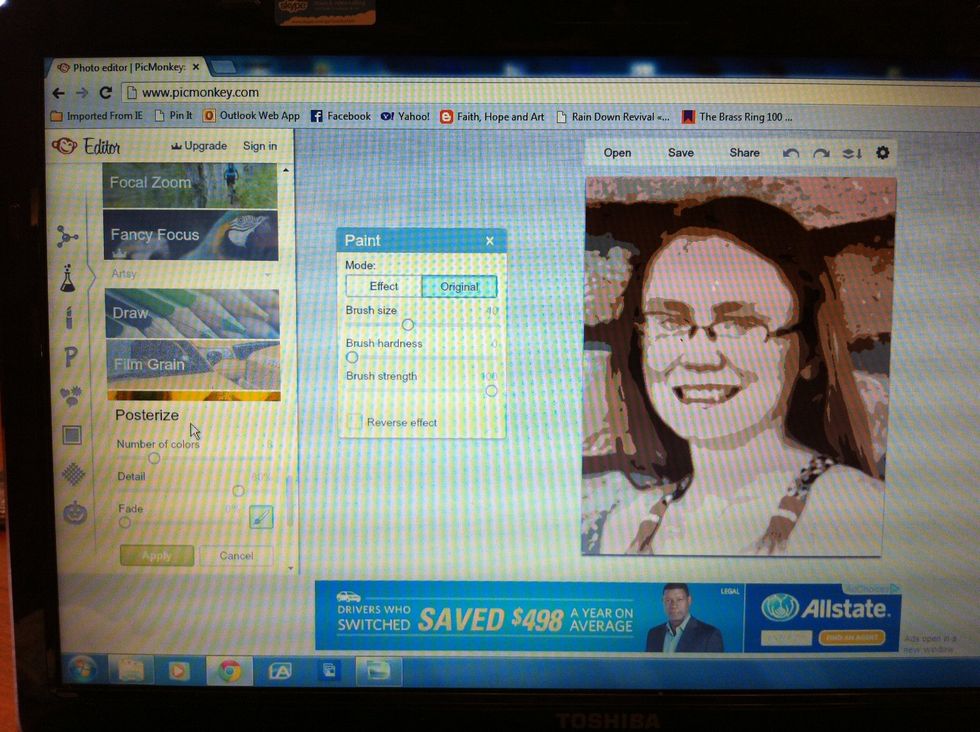Screen dimensions: 980x732
Task: Click the Upgrade link
Action: tap(199, 146)
